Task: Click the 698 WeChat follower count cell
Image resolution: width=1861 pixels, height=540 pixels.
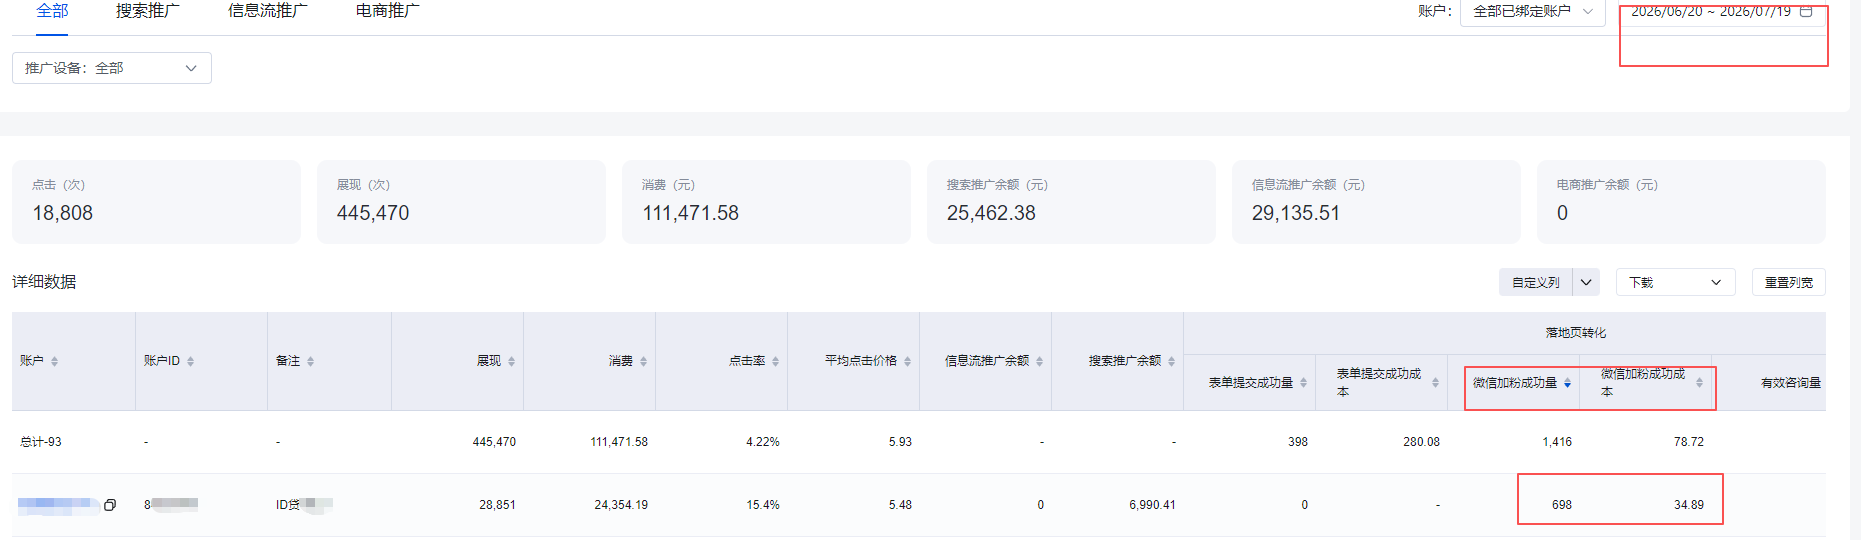Action: point(1562,505)
